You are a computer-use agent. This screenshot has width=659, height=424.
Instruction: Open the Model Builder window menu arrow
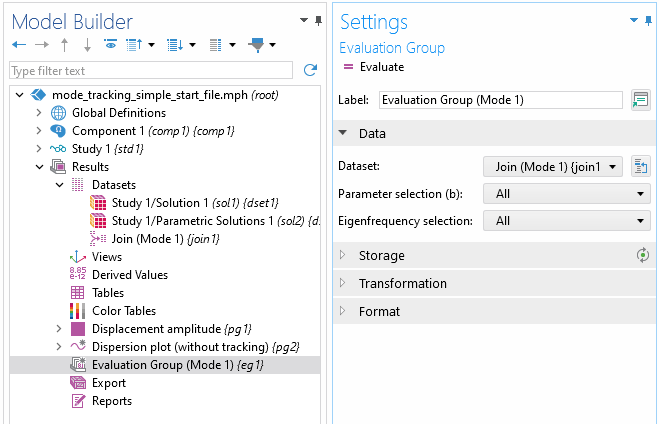304,20
